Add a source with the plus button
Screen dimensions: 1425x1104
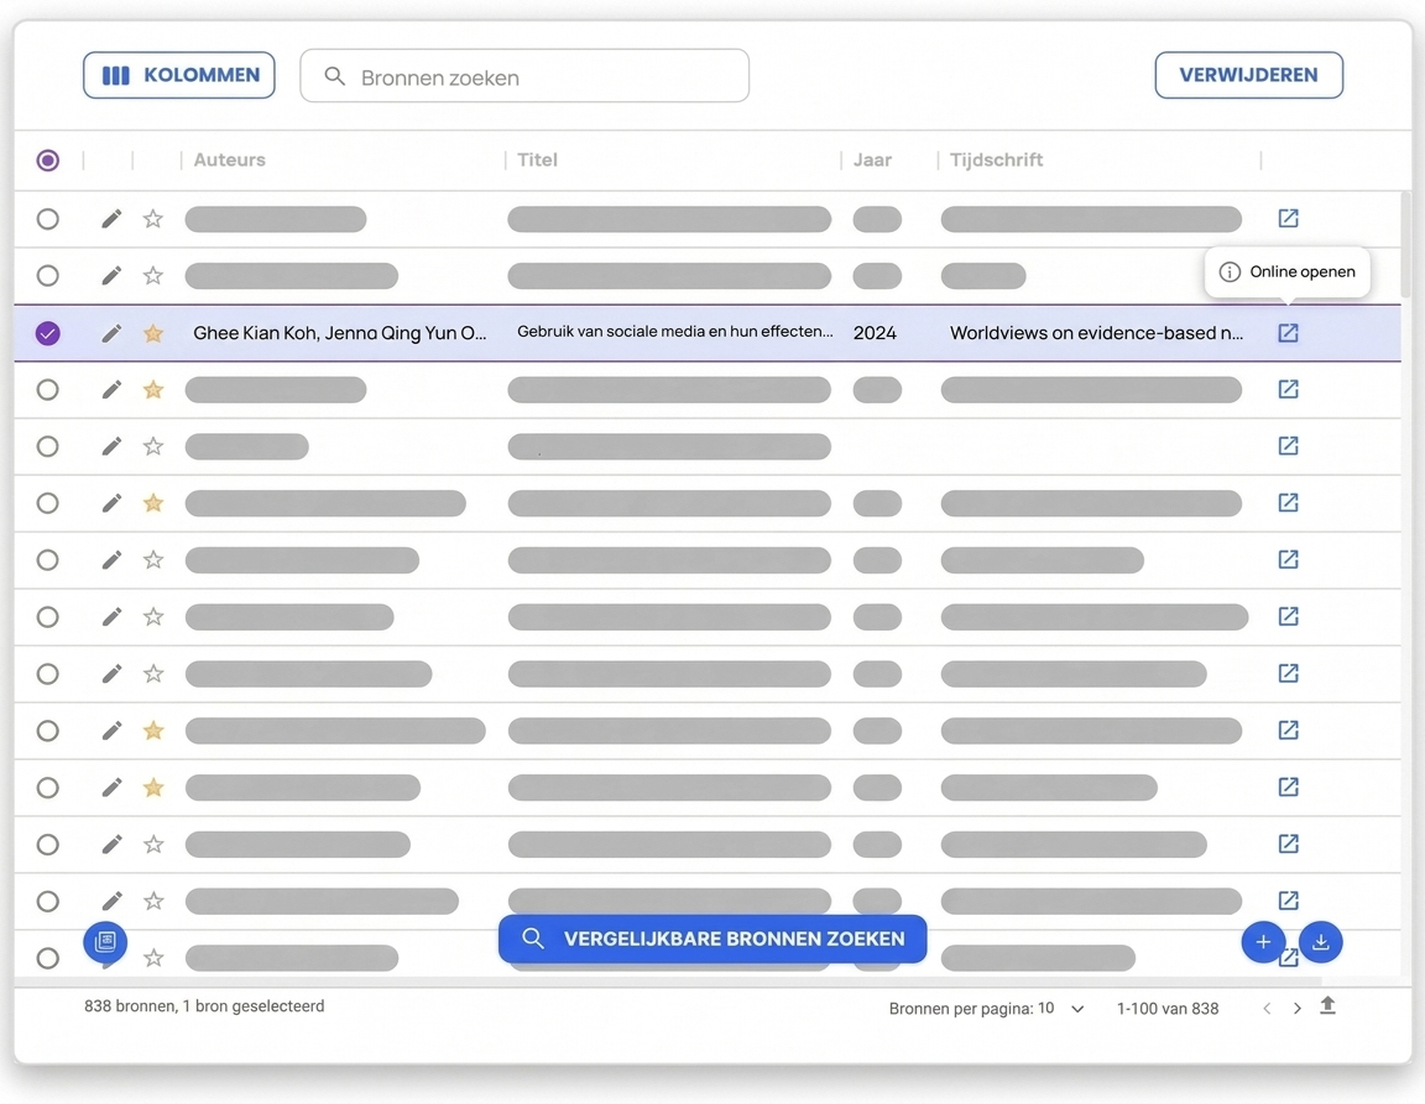click(x=1263, y=942)
